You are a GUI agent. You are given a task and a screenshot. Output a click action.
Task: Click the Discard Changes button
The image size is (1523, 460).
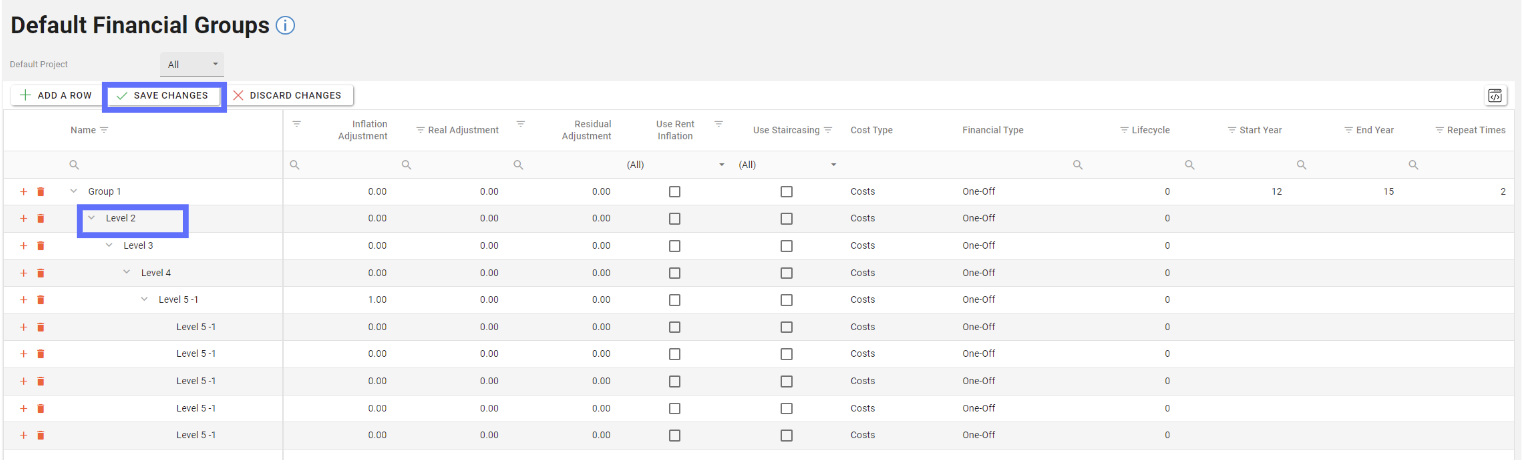[287, 96]
